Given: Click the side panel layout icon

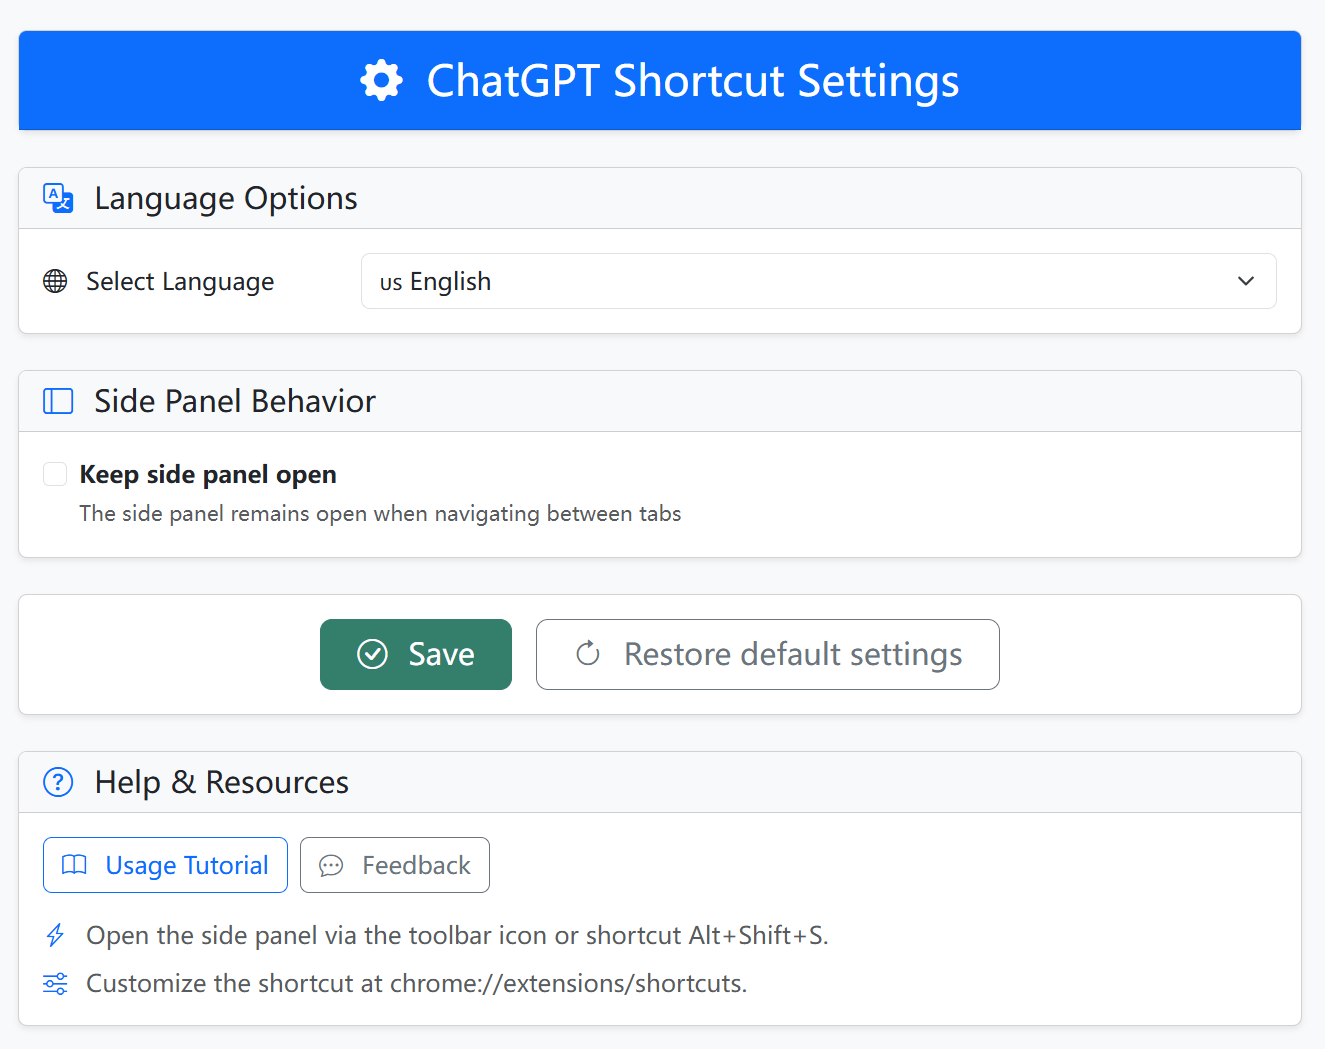Looking at the screenshot, I should pyautogui.click(x=58, y=401).
